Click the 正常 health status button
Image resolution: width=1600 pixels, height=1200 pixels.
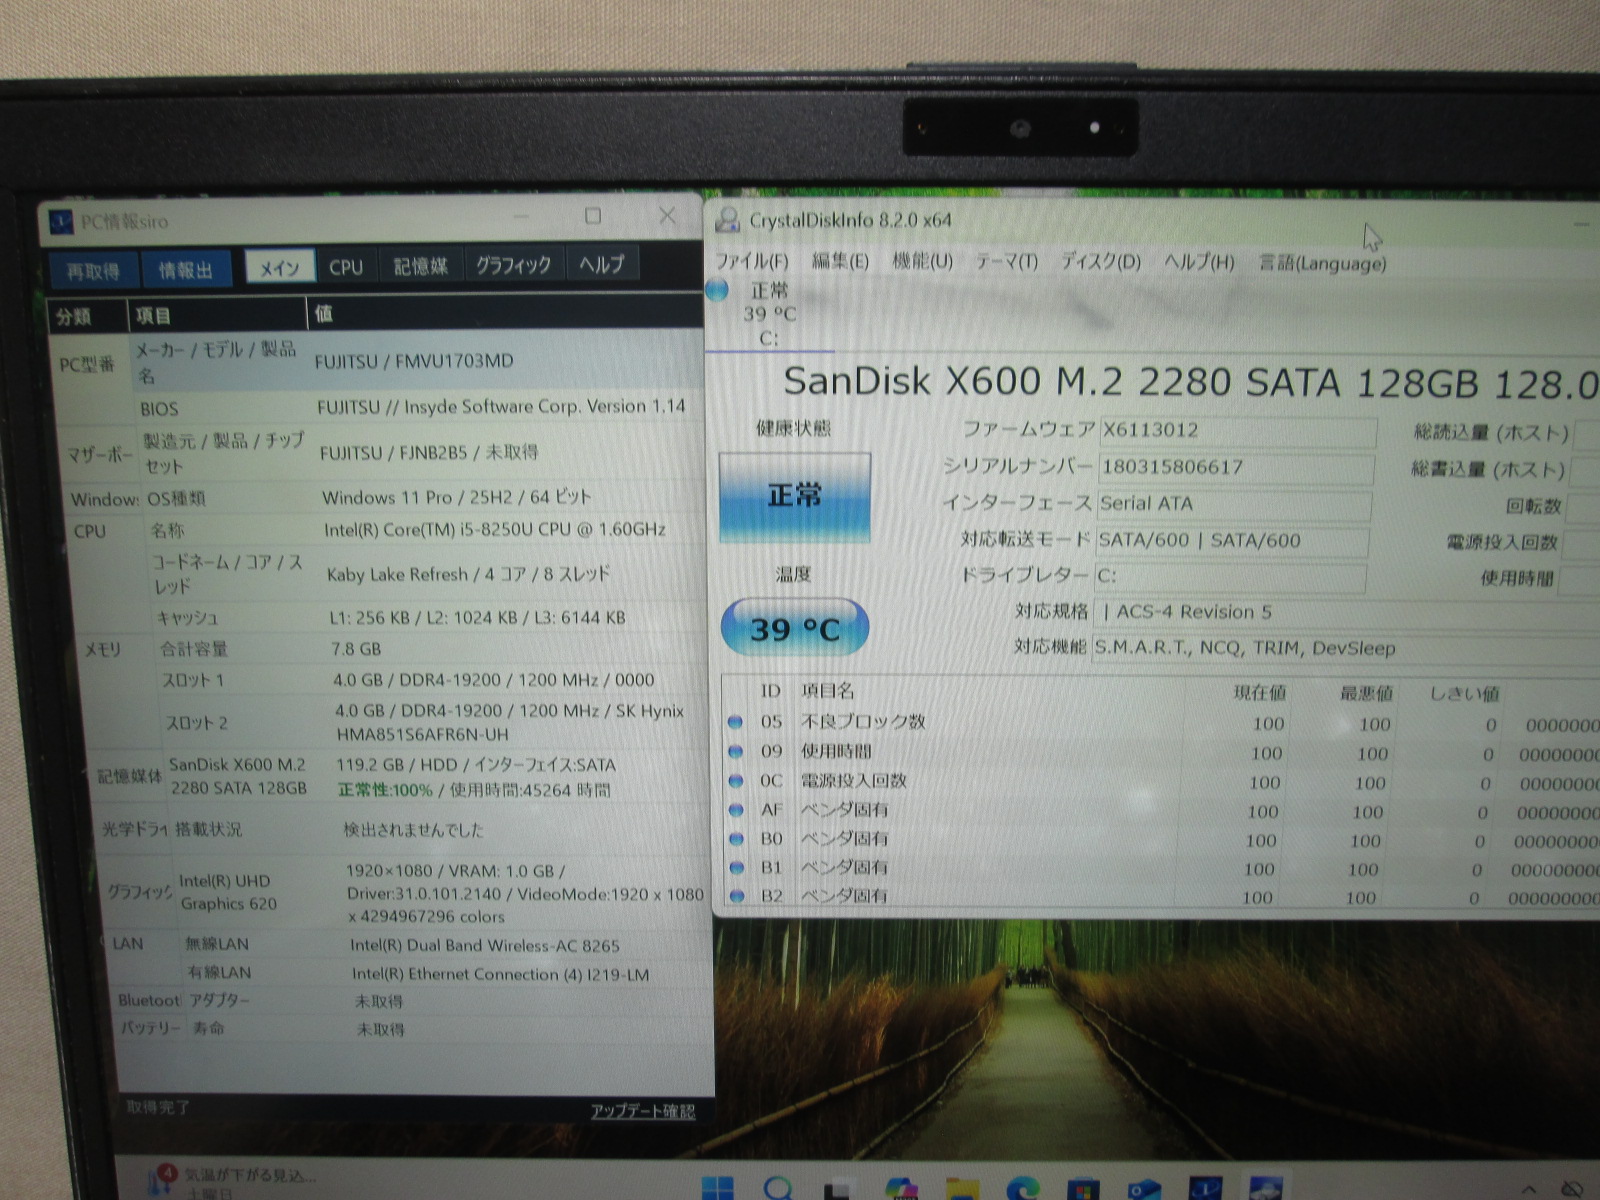(795, 496)
